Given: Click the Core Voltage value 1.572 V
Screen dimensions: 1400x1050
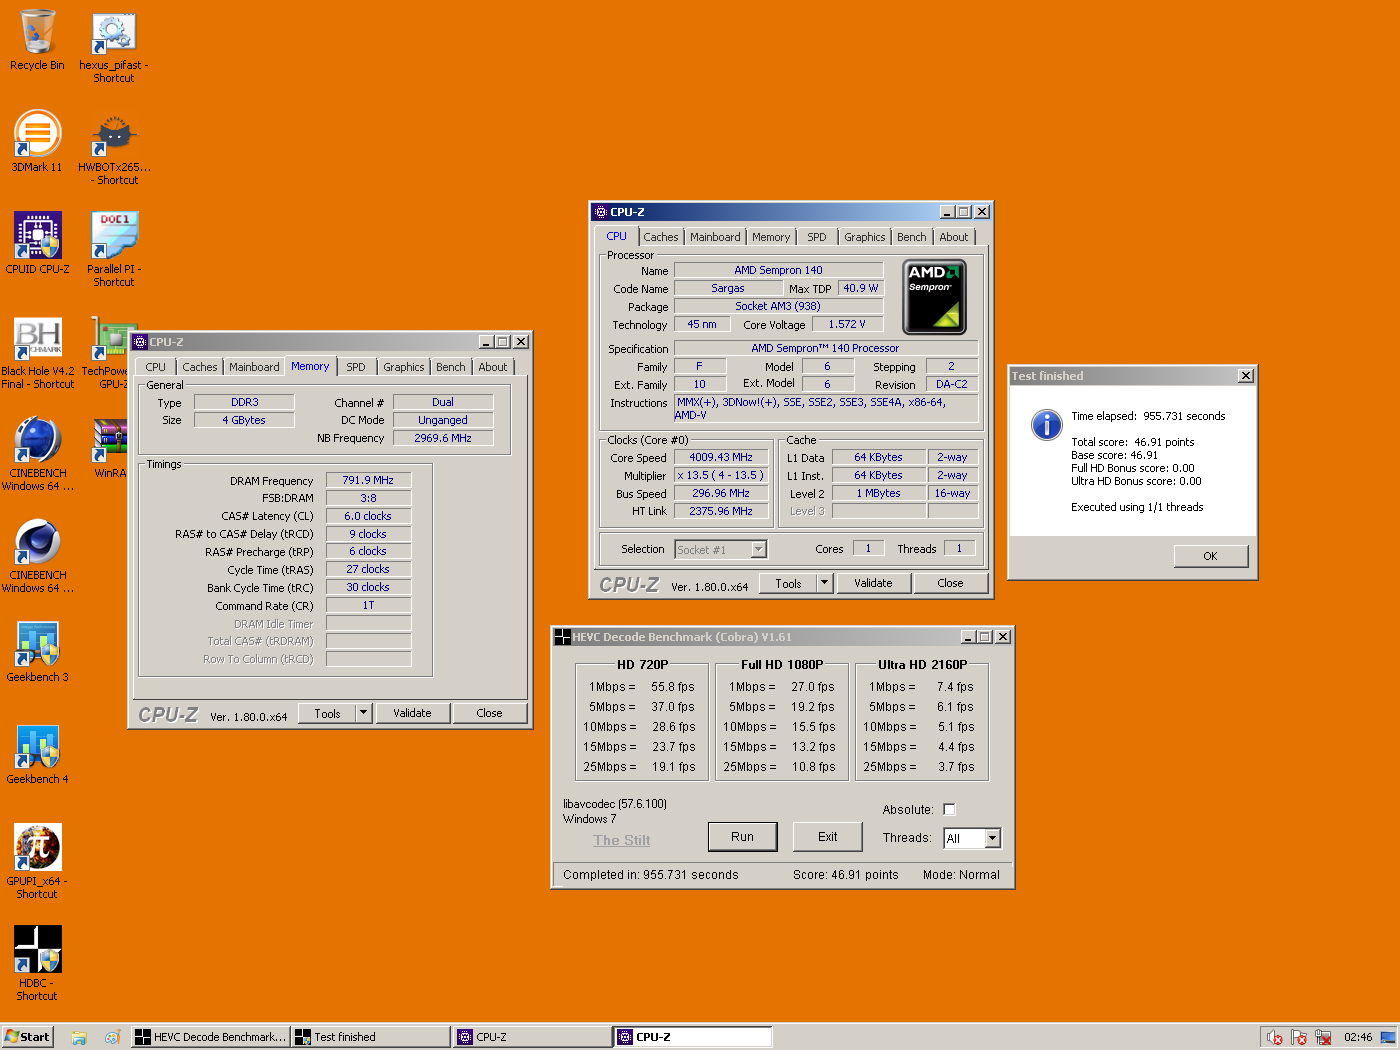Looking at the screenshot, I should tap(846, 324).
